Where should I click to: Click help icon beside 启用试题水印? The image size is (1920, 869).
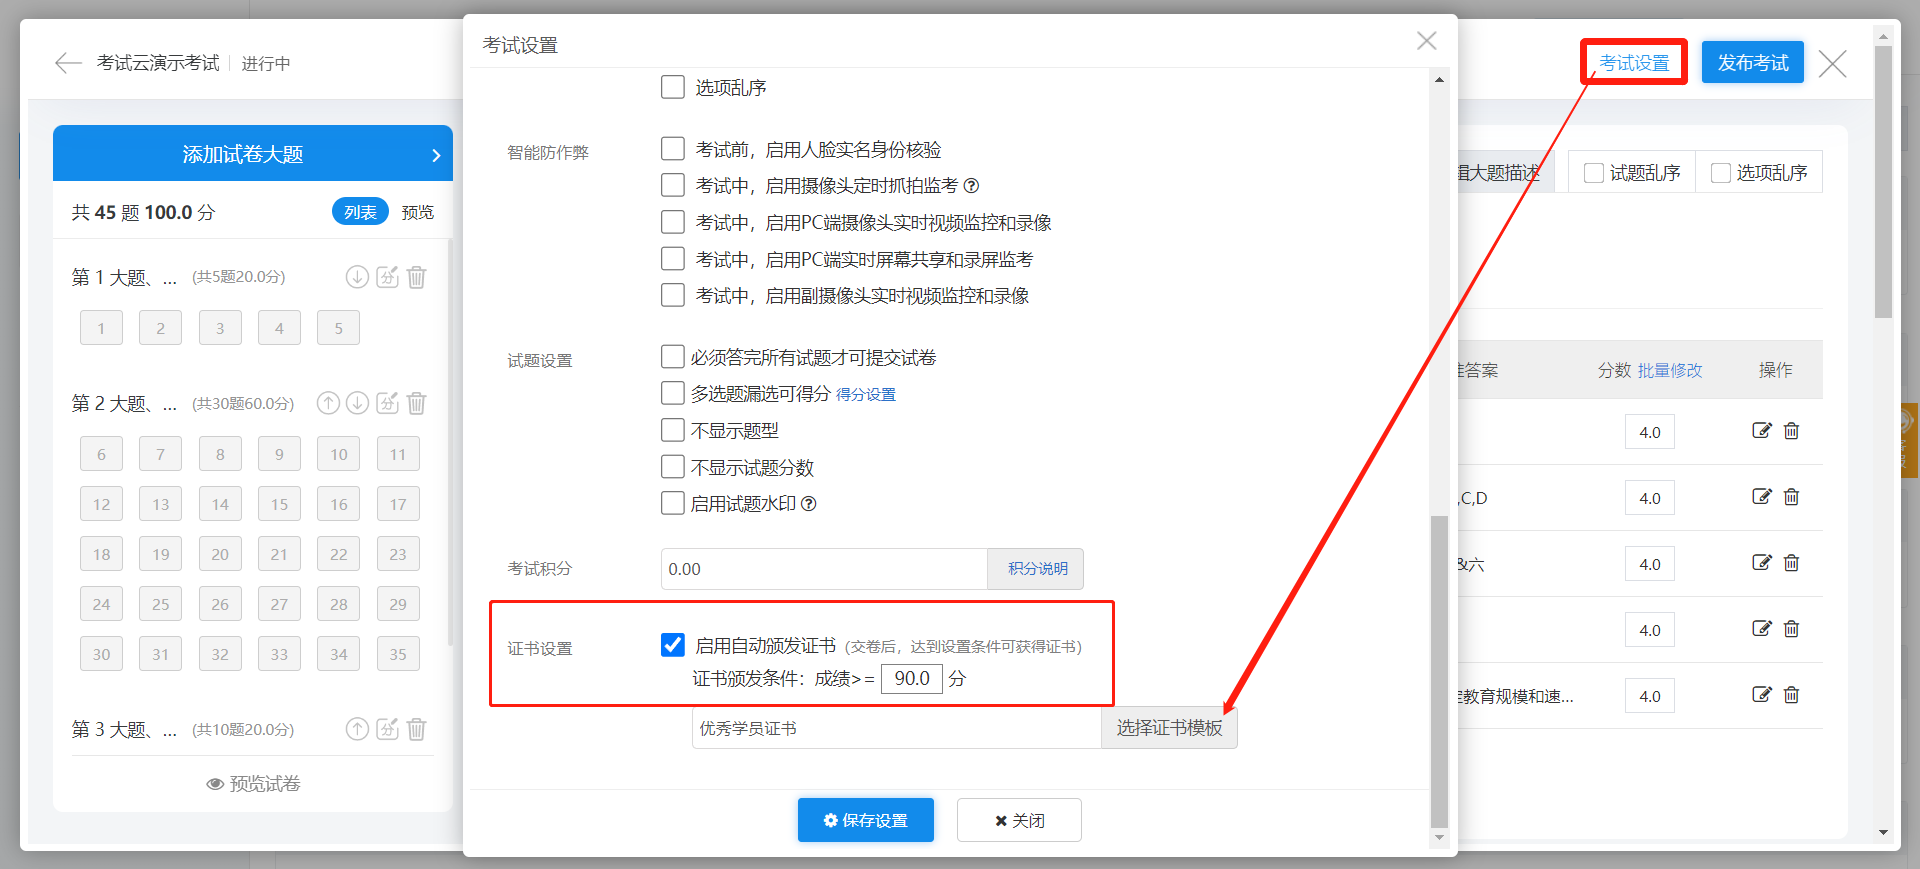point(809,504)
